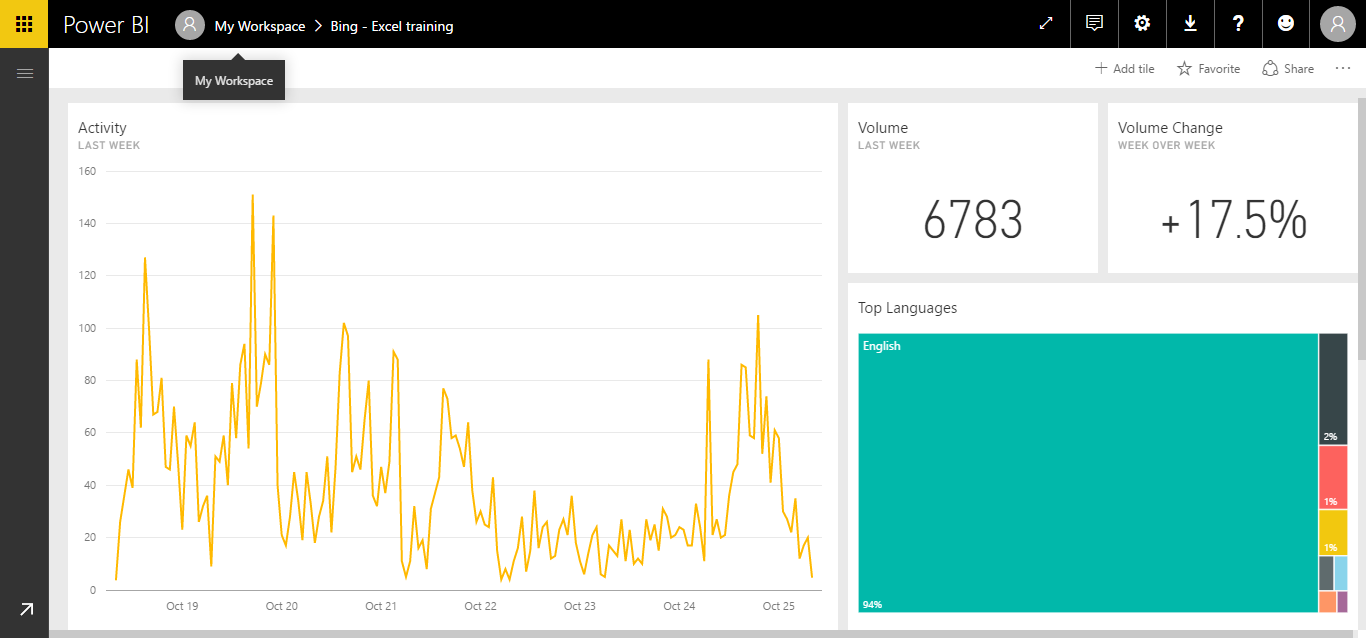Toggle Favorite for this dashboard
This screenshot has width=1366, height=638.
[x=1207, y=68]
